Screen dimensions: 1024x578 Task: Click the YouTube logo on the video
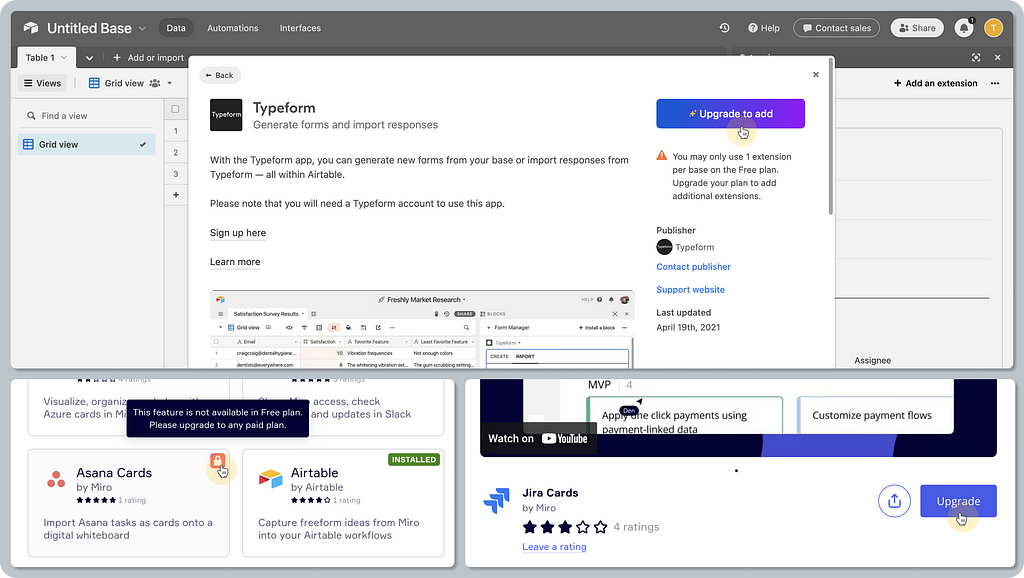[565, 439]
